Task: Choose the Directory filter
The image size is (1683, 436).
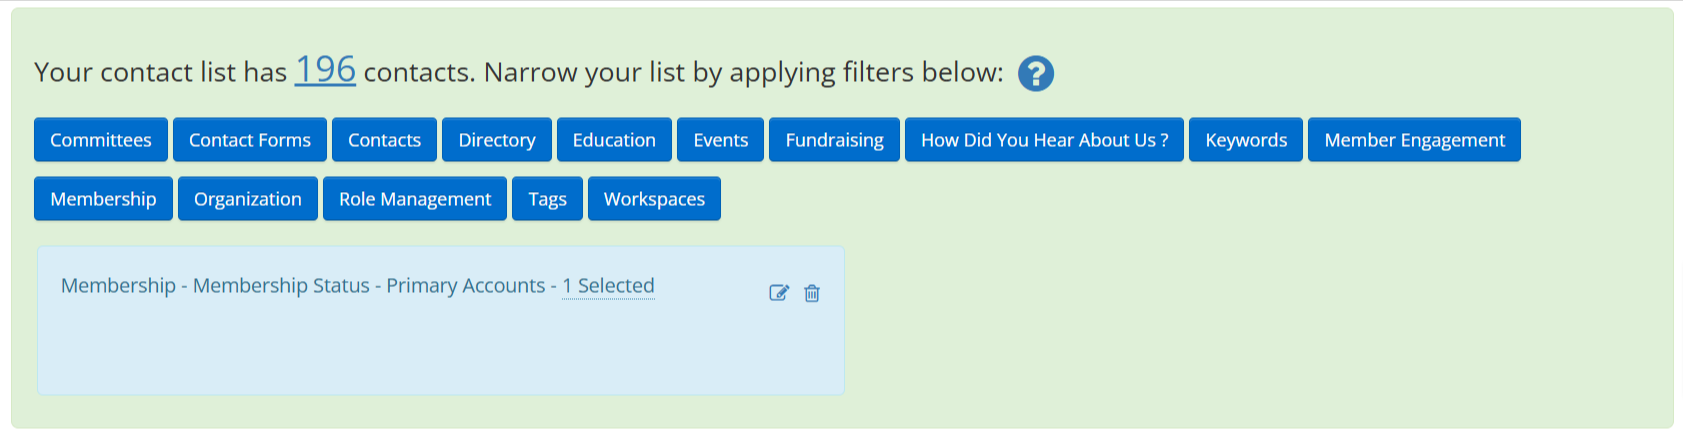Action: [x=497, y=140]
